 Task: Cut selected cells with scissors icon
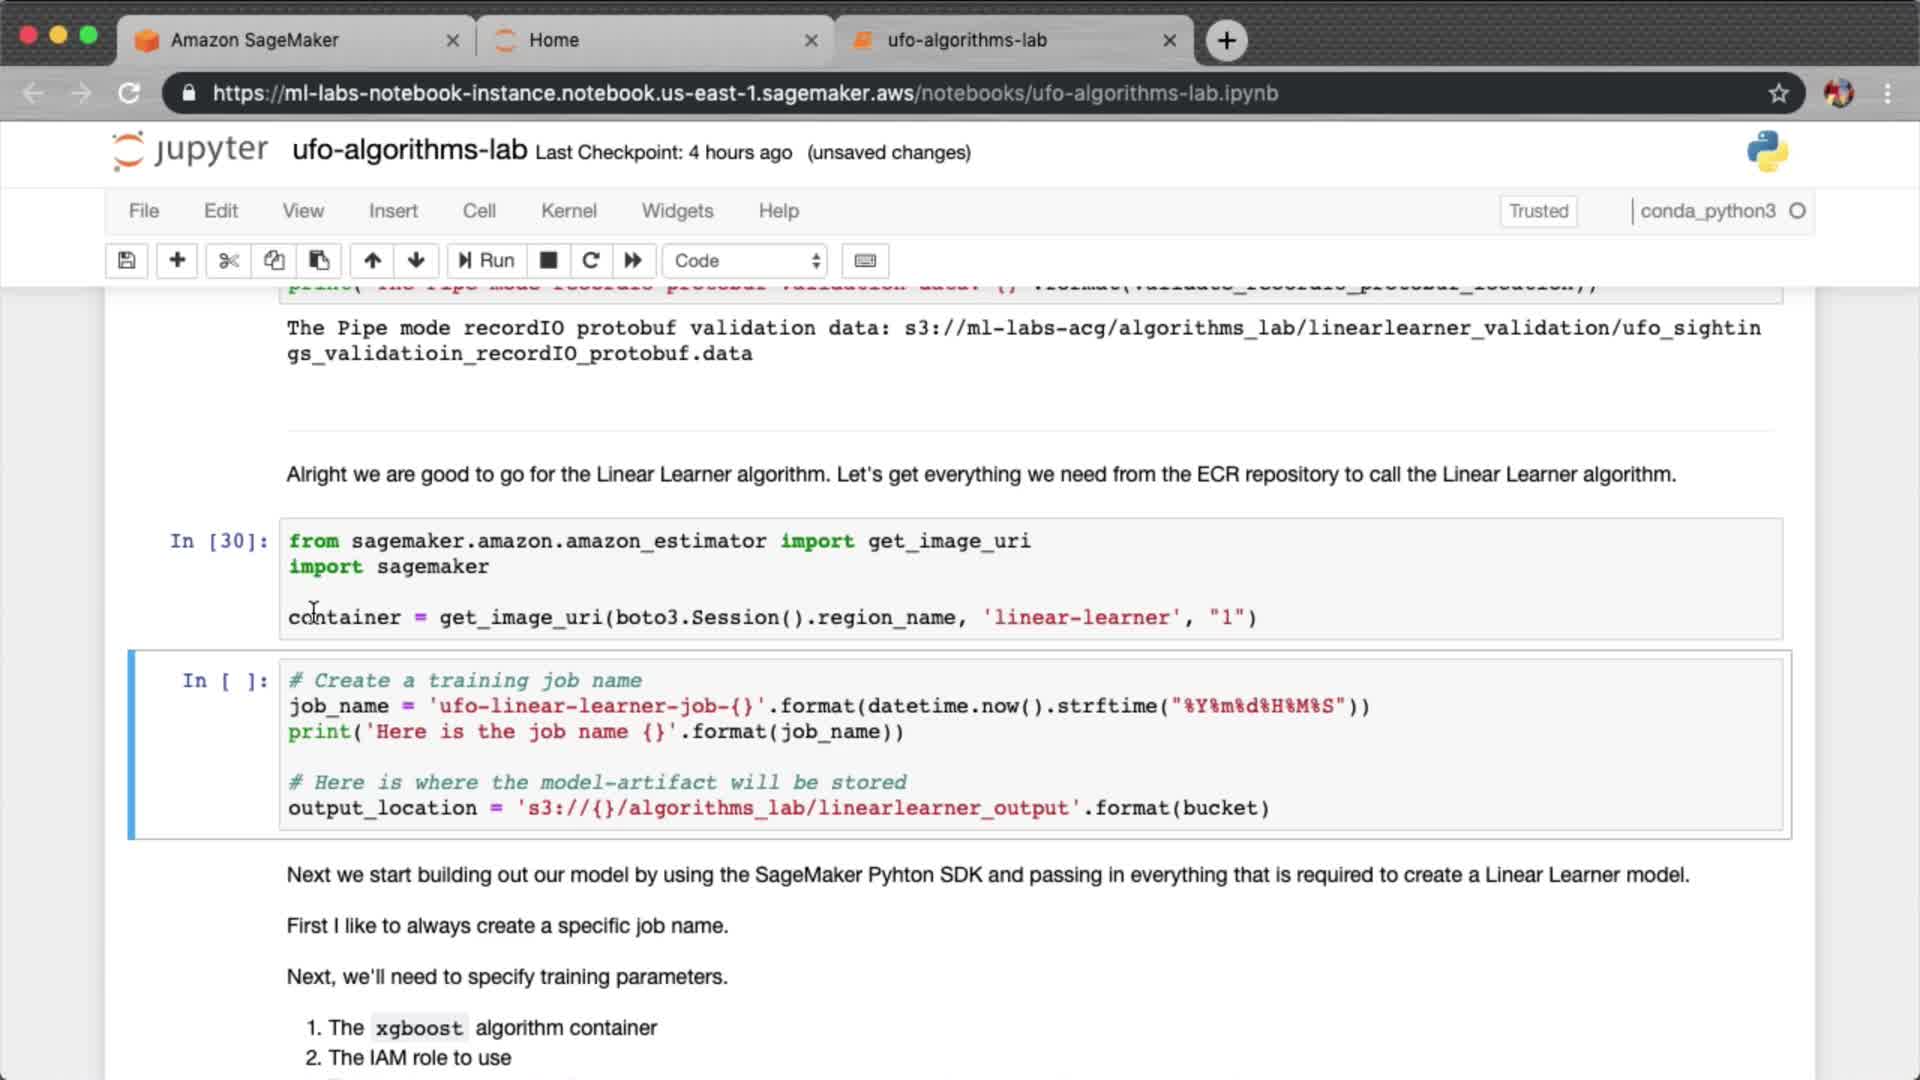click(229, 261)
